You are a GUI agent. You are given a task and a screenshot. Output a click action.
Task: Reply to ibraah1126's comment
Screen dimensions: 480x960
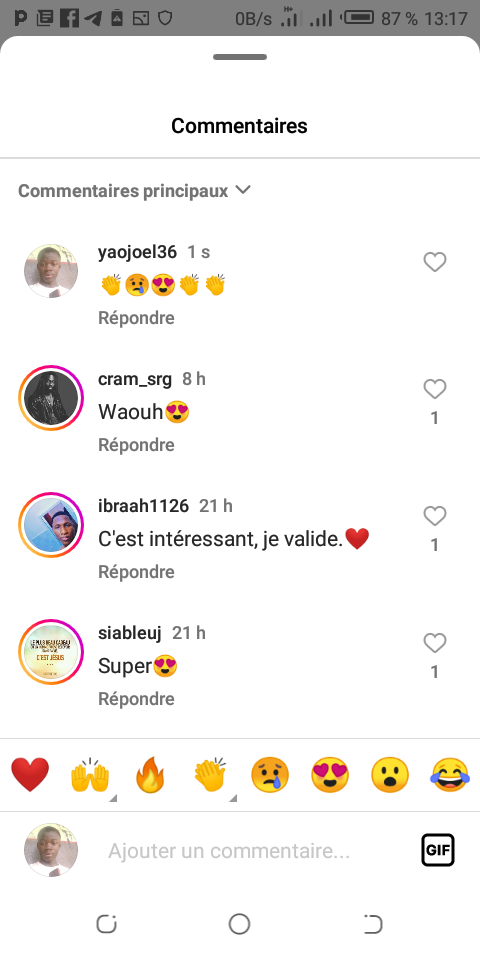coord(137,572)
